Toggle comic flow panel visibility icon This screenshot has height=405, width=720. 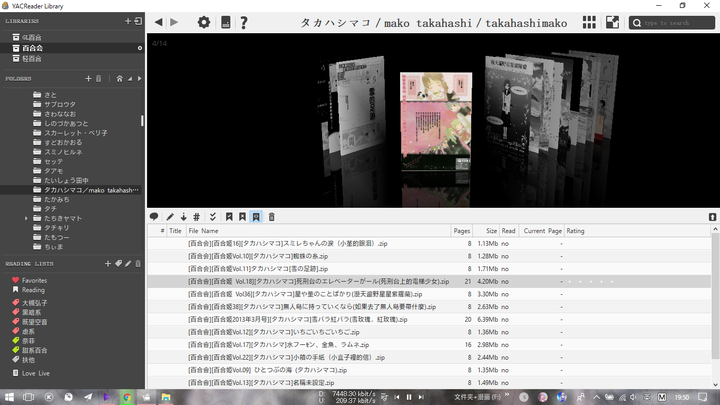click(x=712, y=217)
